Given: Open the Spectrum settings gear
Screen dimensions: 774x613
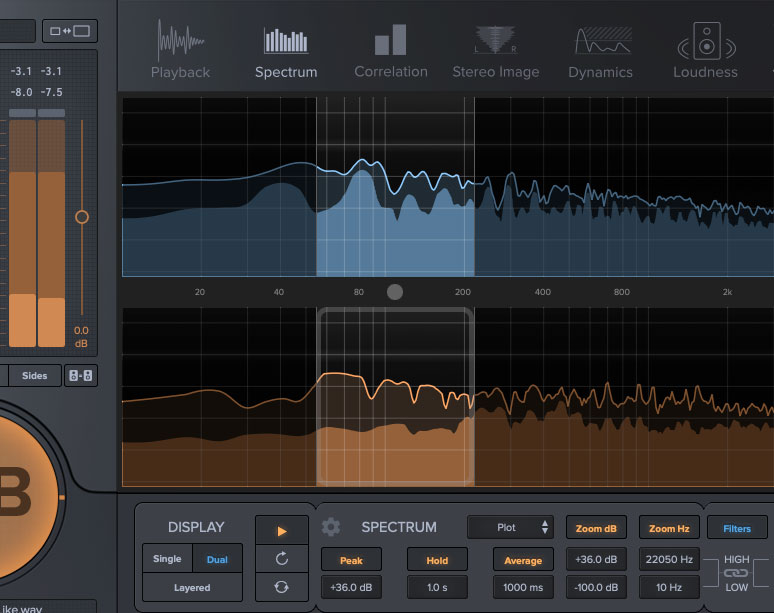Looking at the screenshot, I should pos(331,527).
